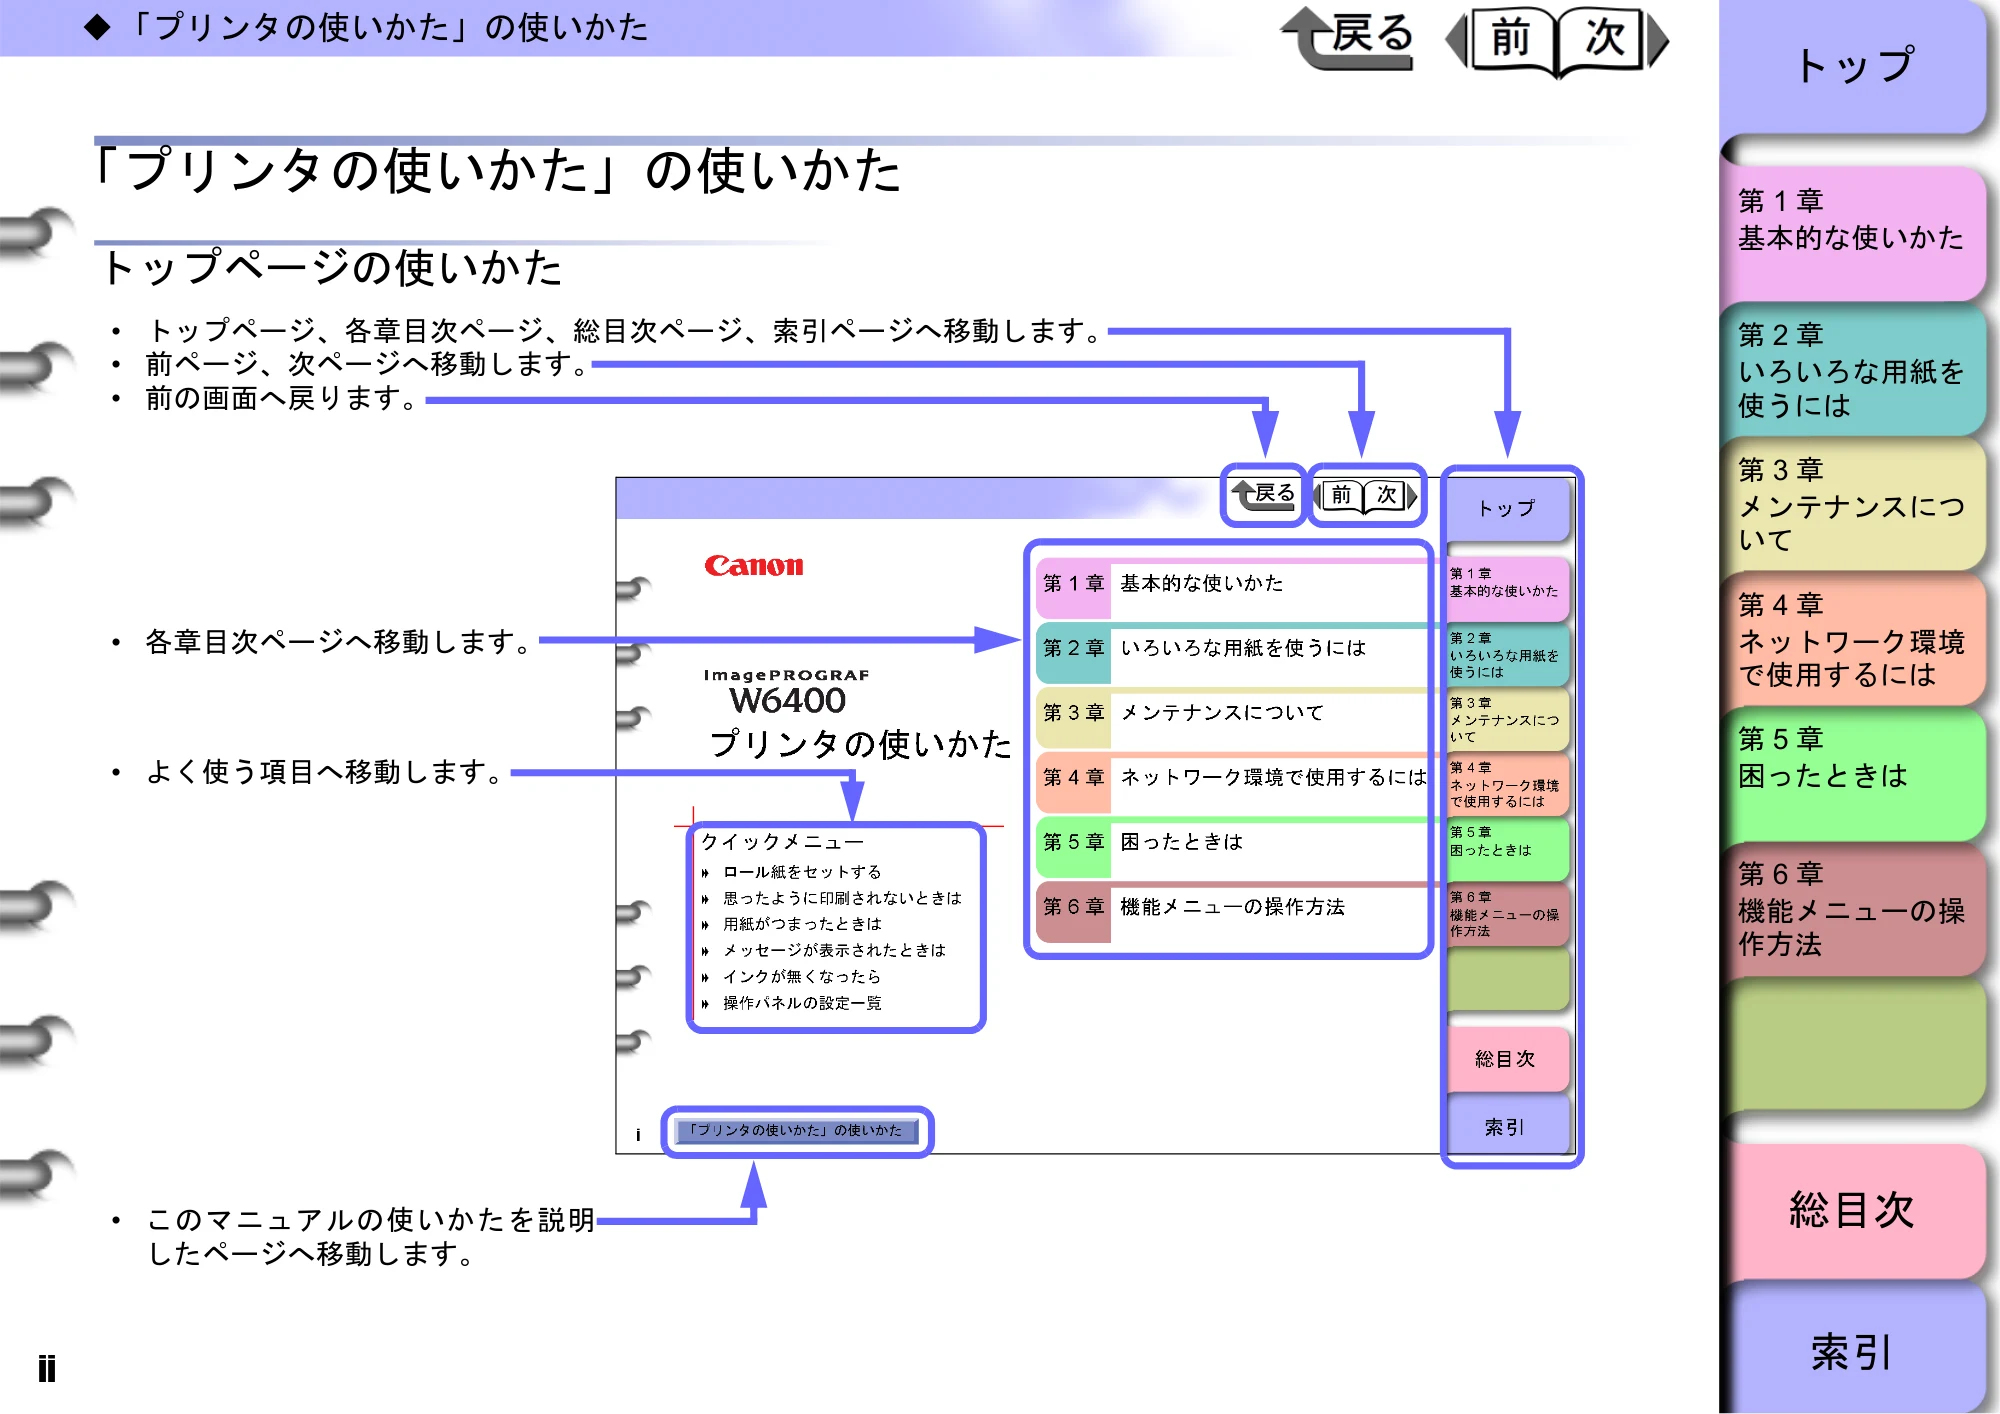Click 「プリンタの使いかた」の使いかた button in illustration

pos(796,1131)
